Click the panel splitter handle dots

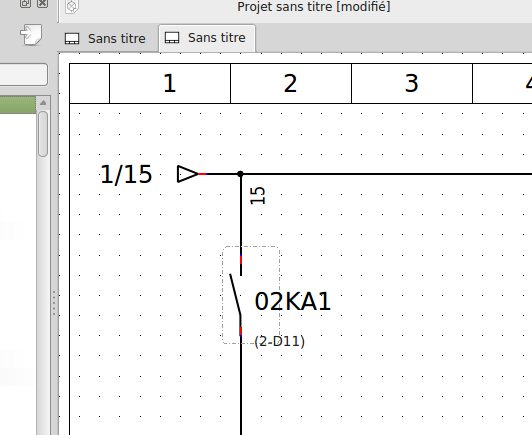pyautogui.click(x=54, y=303)
